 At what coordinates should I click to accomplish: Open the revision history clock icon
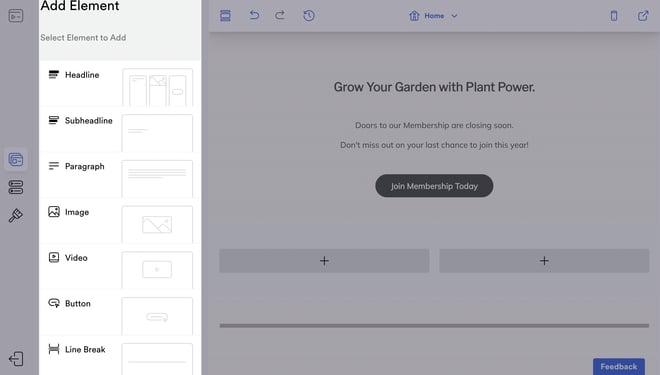pos(309,16)
